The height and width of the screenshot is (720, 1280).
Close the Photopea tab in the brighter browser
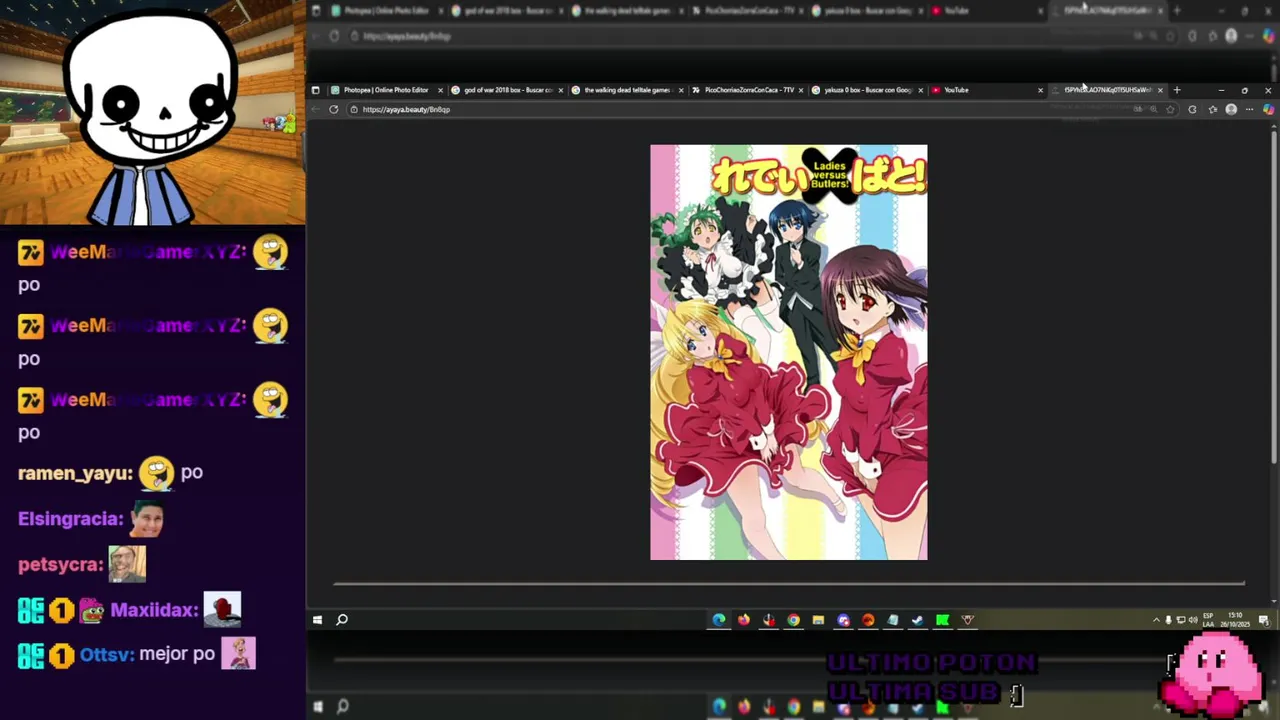point(441,90)
